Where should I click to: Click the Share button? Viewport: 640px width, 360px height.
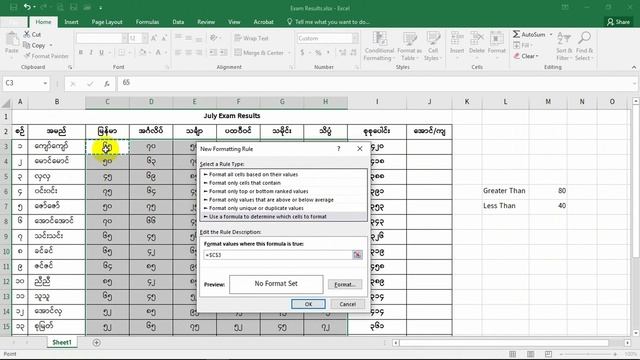tap(618, 22)
